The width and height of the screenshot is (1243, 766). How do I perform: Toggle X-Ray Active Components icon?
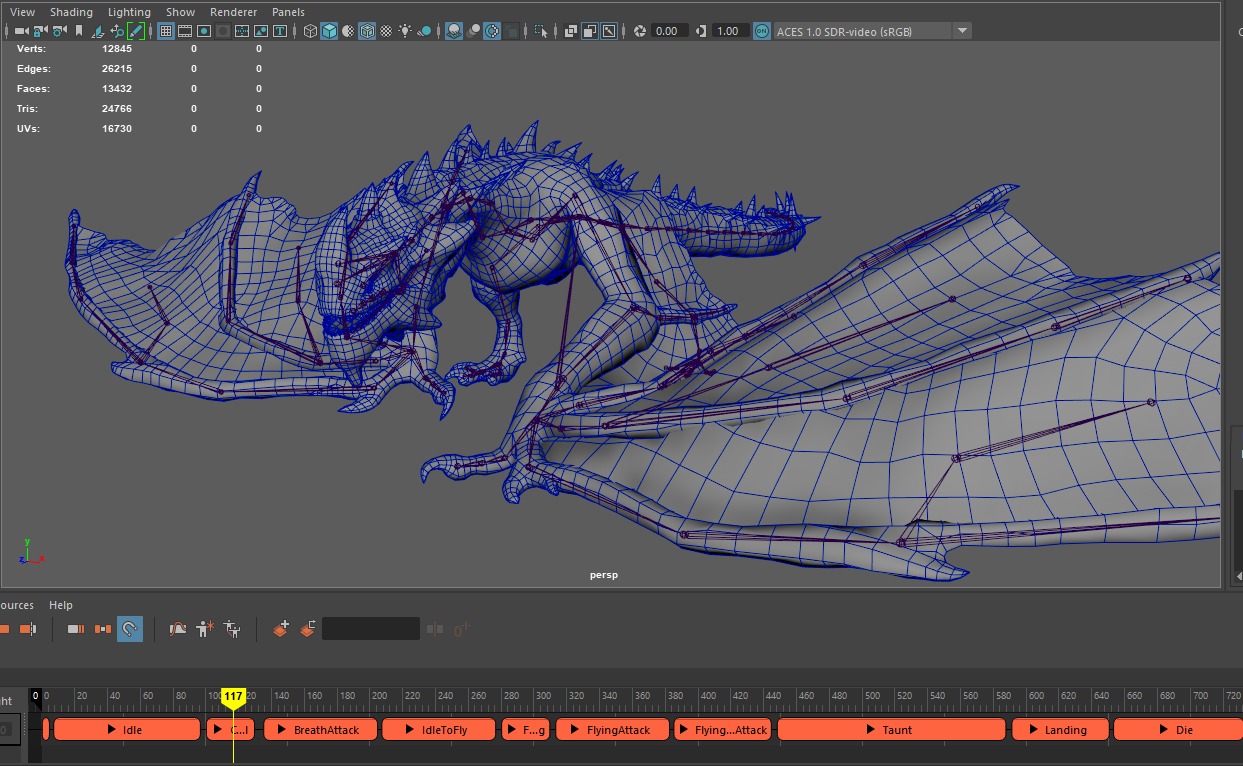point(590,31)
